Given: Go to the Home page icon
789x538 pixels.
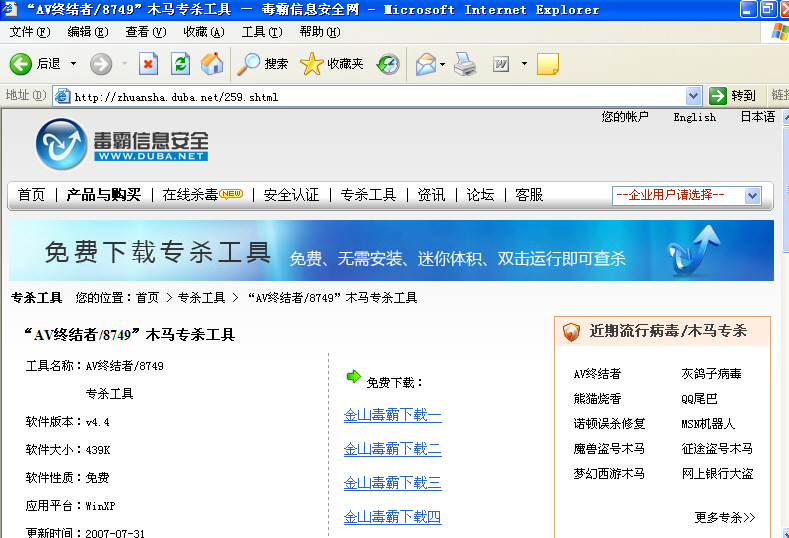Looking at the screenshot, I should pyautogui.click(x=212, y=64).
